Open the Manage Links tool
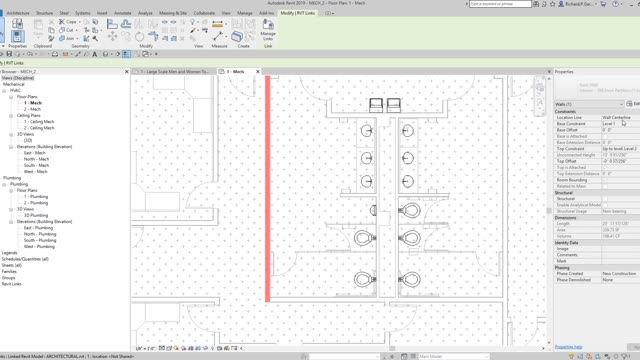 268,30
